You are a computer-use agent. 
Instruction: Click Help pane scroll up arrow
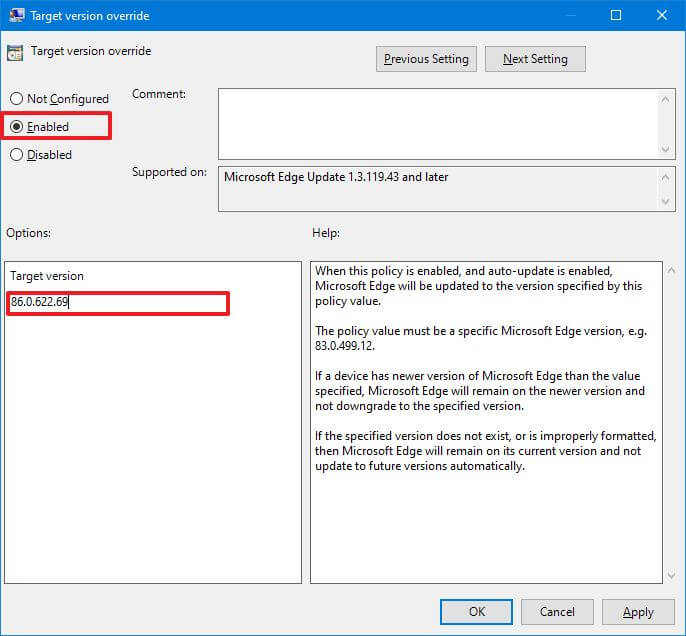[670, 271]
